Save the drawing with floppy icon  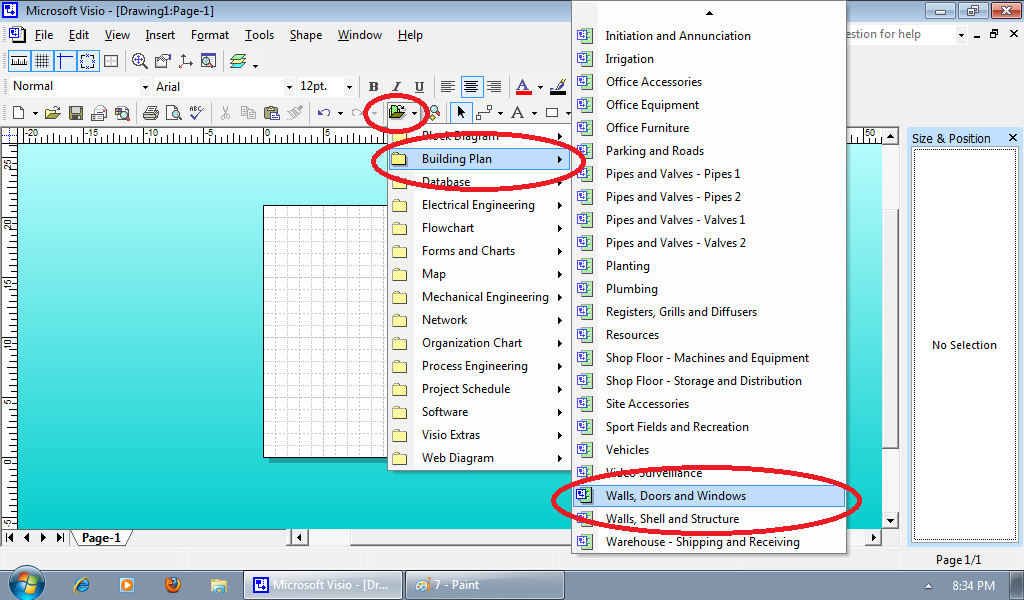click(76, 113)
